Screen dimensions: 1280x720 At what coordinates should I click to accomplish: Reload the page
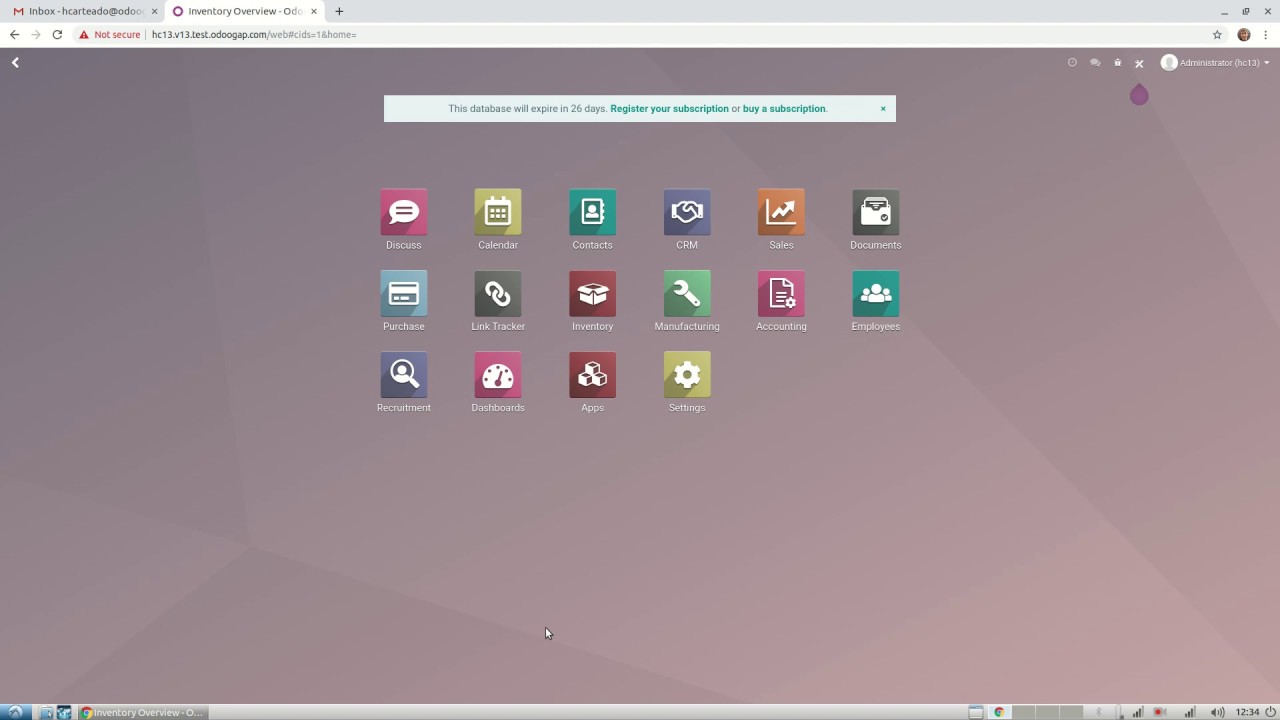[57, 34]
